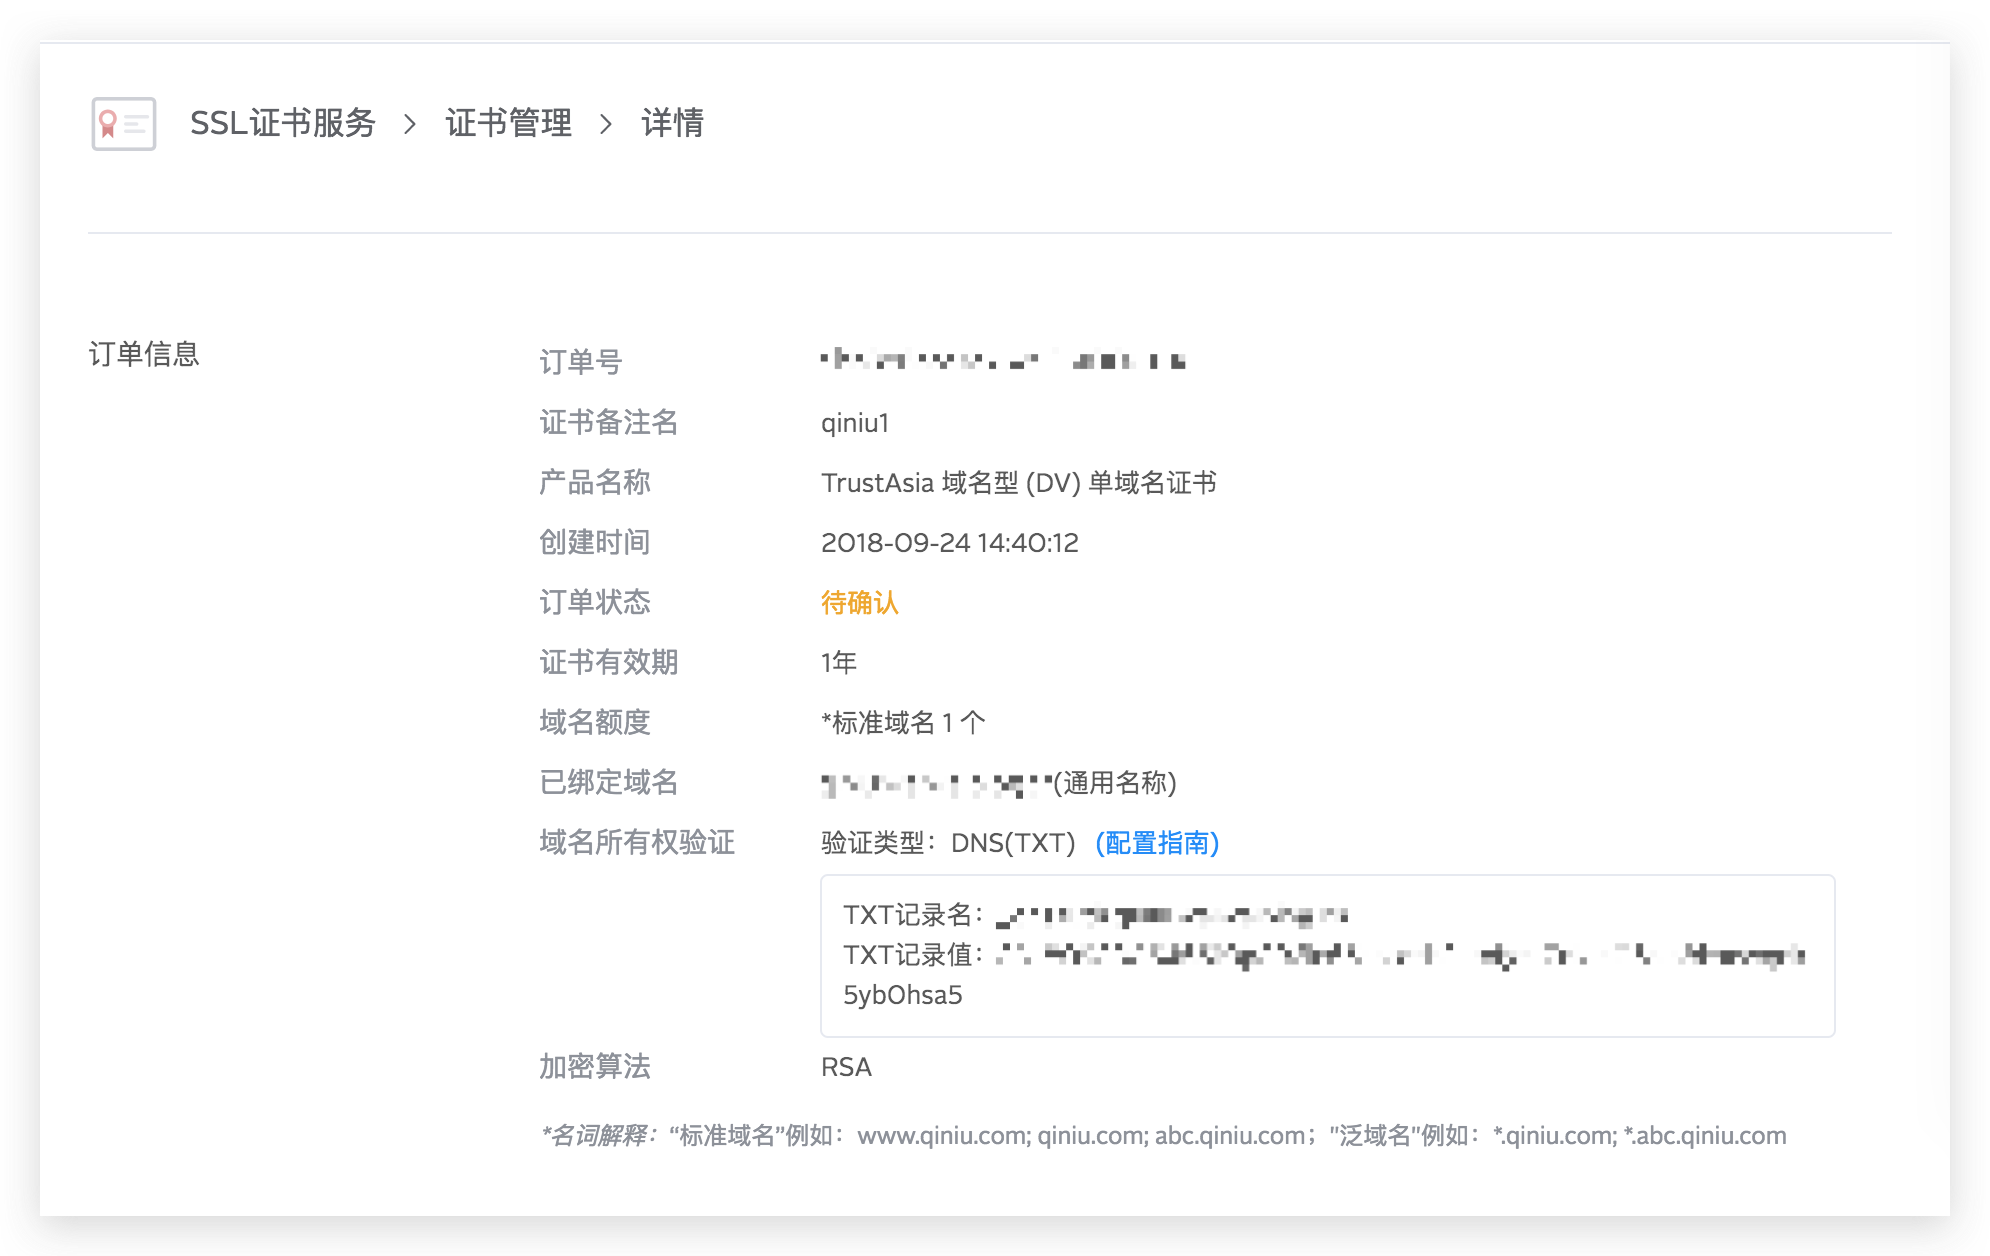Click the 订单信息 section heading

[x=144, y=354]
